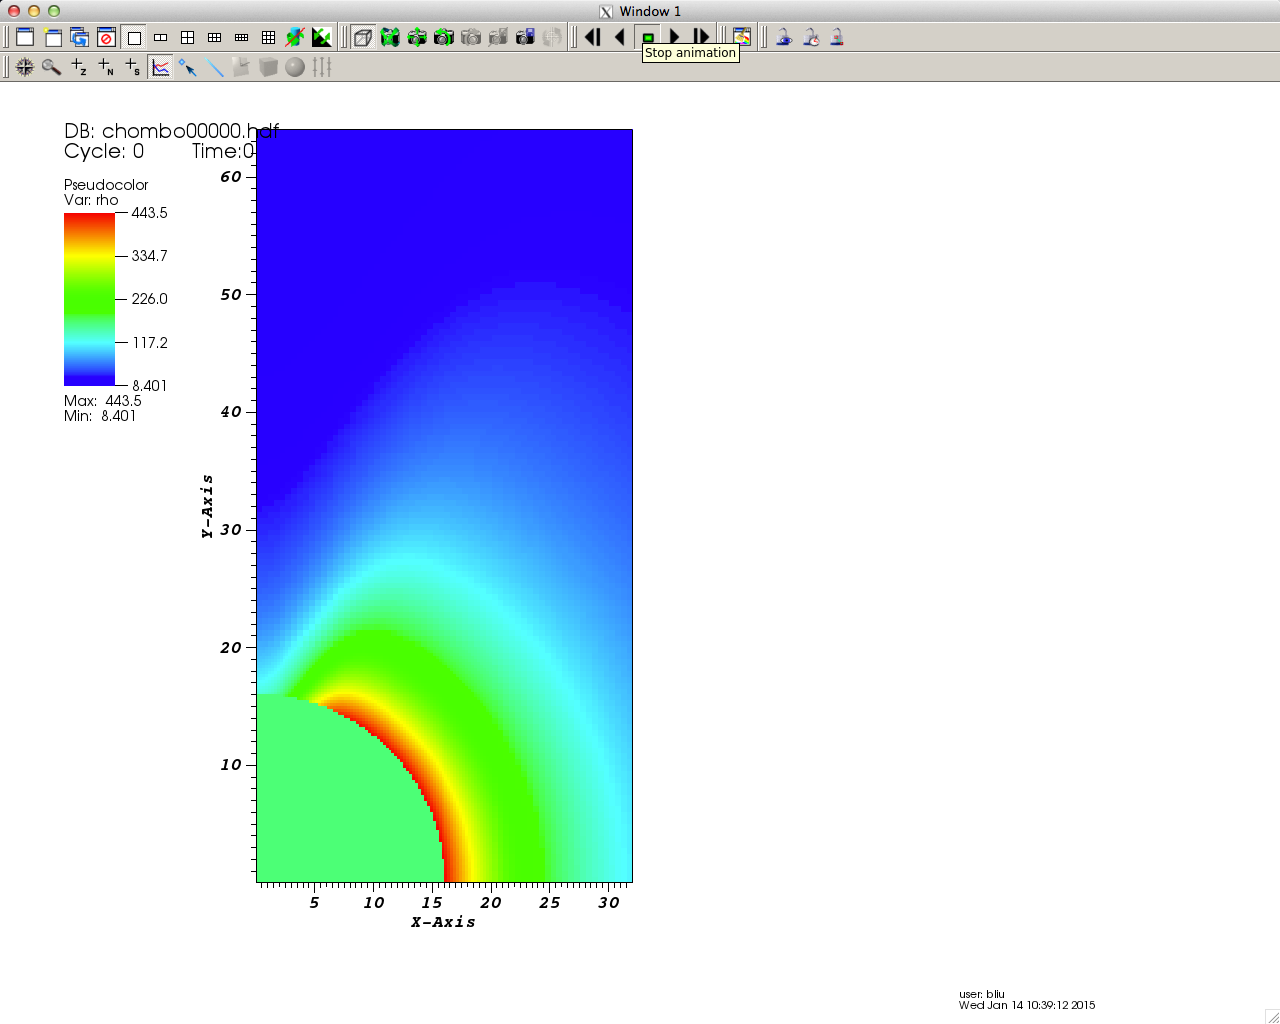Enable the Sphere tool
The height and width of the screenshot is (1024, 1280).
[295, 67]
